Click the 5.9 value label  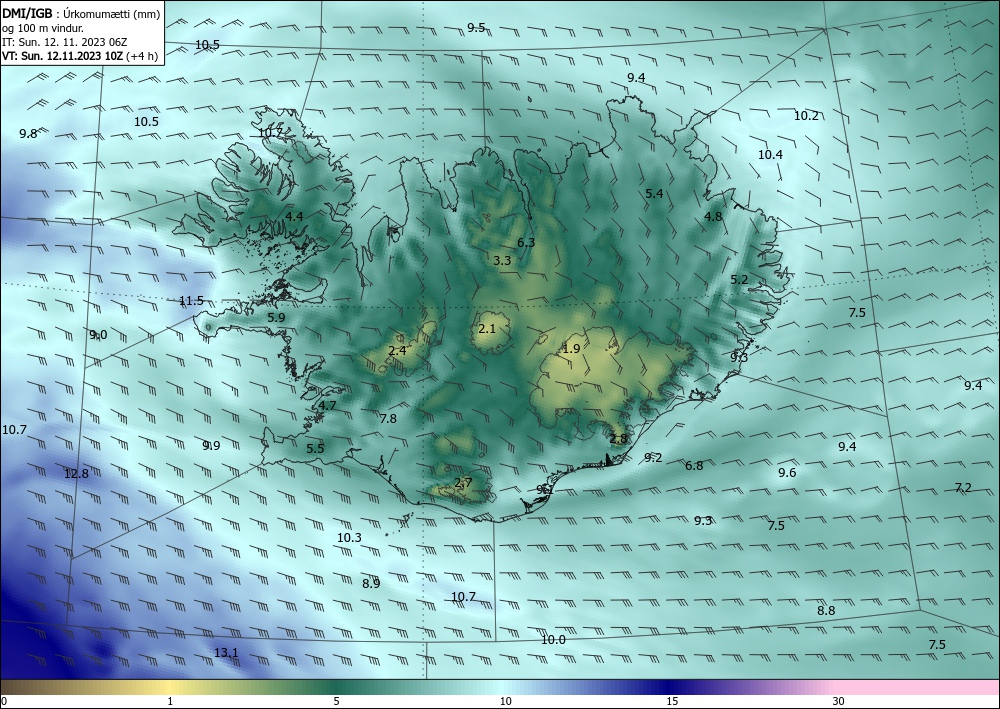[x=276, y=317]
